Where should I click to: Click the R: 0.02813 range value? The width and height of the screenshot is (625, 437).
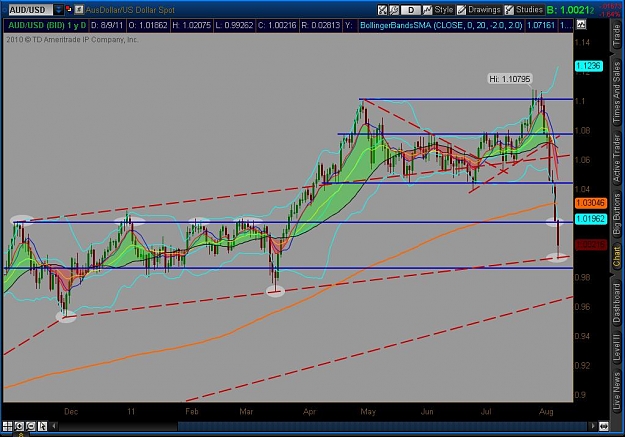[x=320, y=26]
